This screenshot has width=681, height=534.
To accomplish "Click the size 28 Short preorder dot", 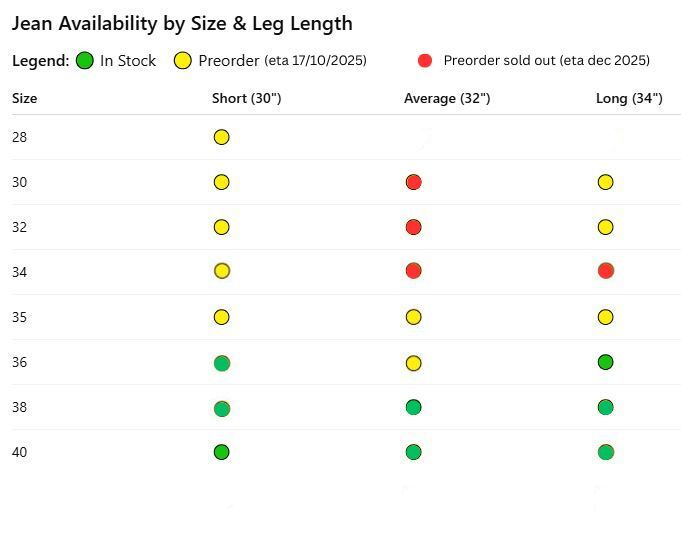I will tap(221, 137).
